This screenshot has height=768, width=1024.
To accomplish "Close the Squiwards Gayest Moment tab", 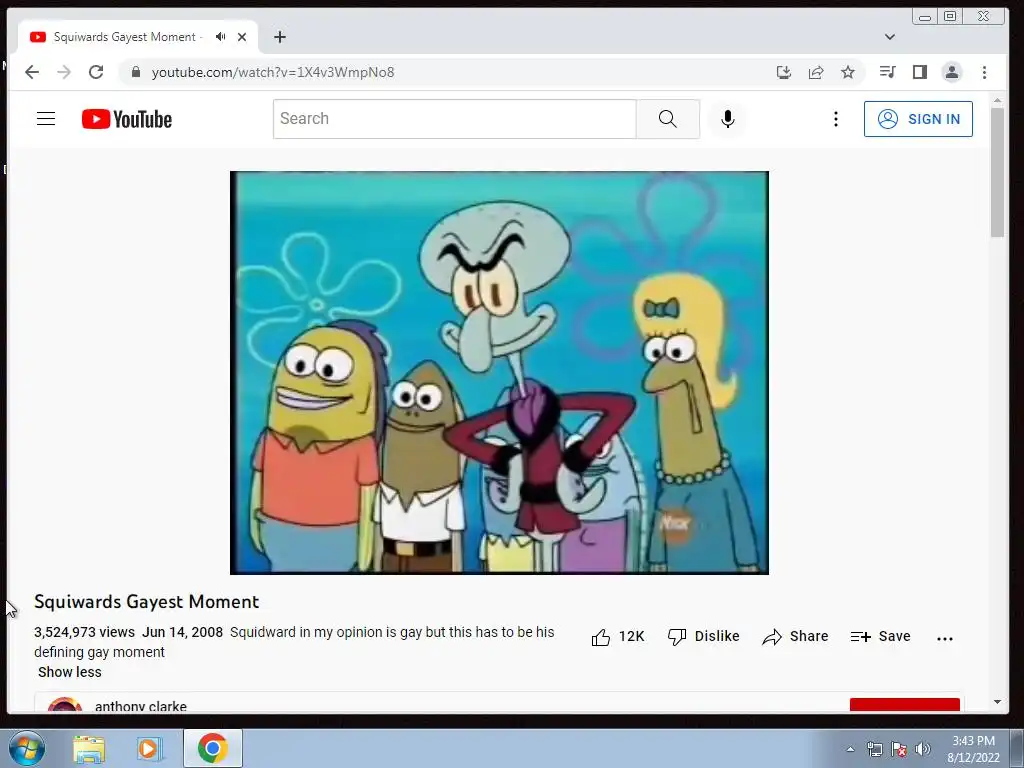I will pos(242,37).
